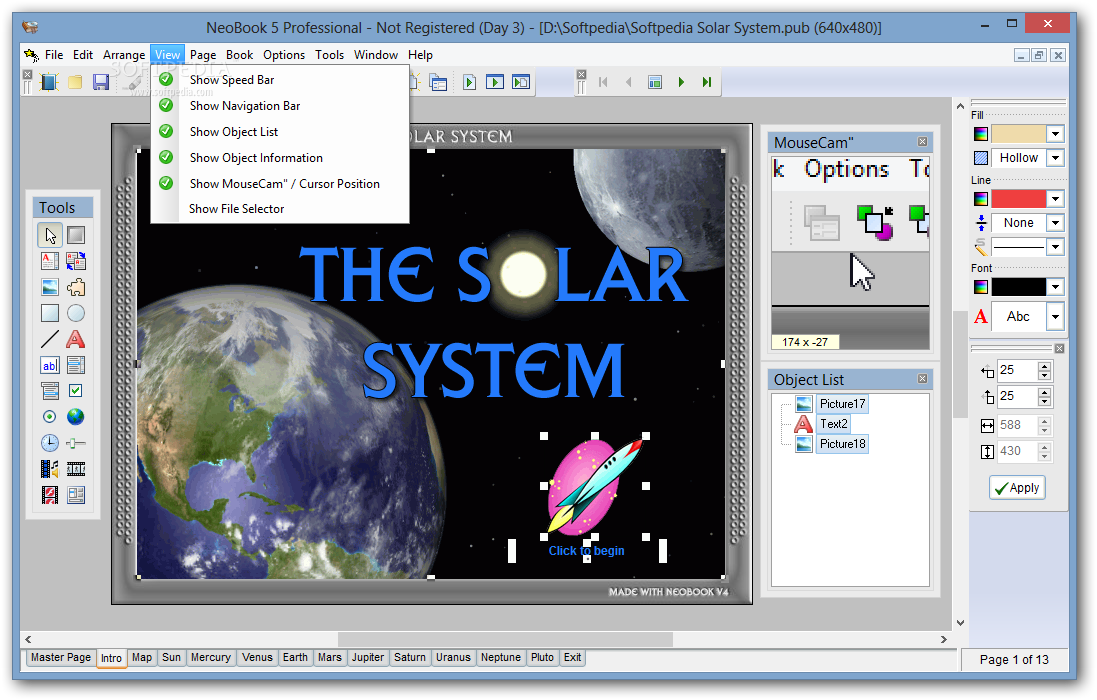Click the red Line color swatch
Image resolution: width=1097 pixels, height=700 pixels.
coord(1019,199)
